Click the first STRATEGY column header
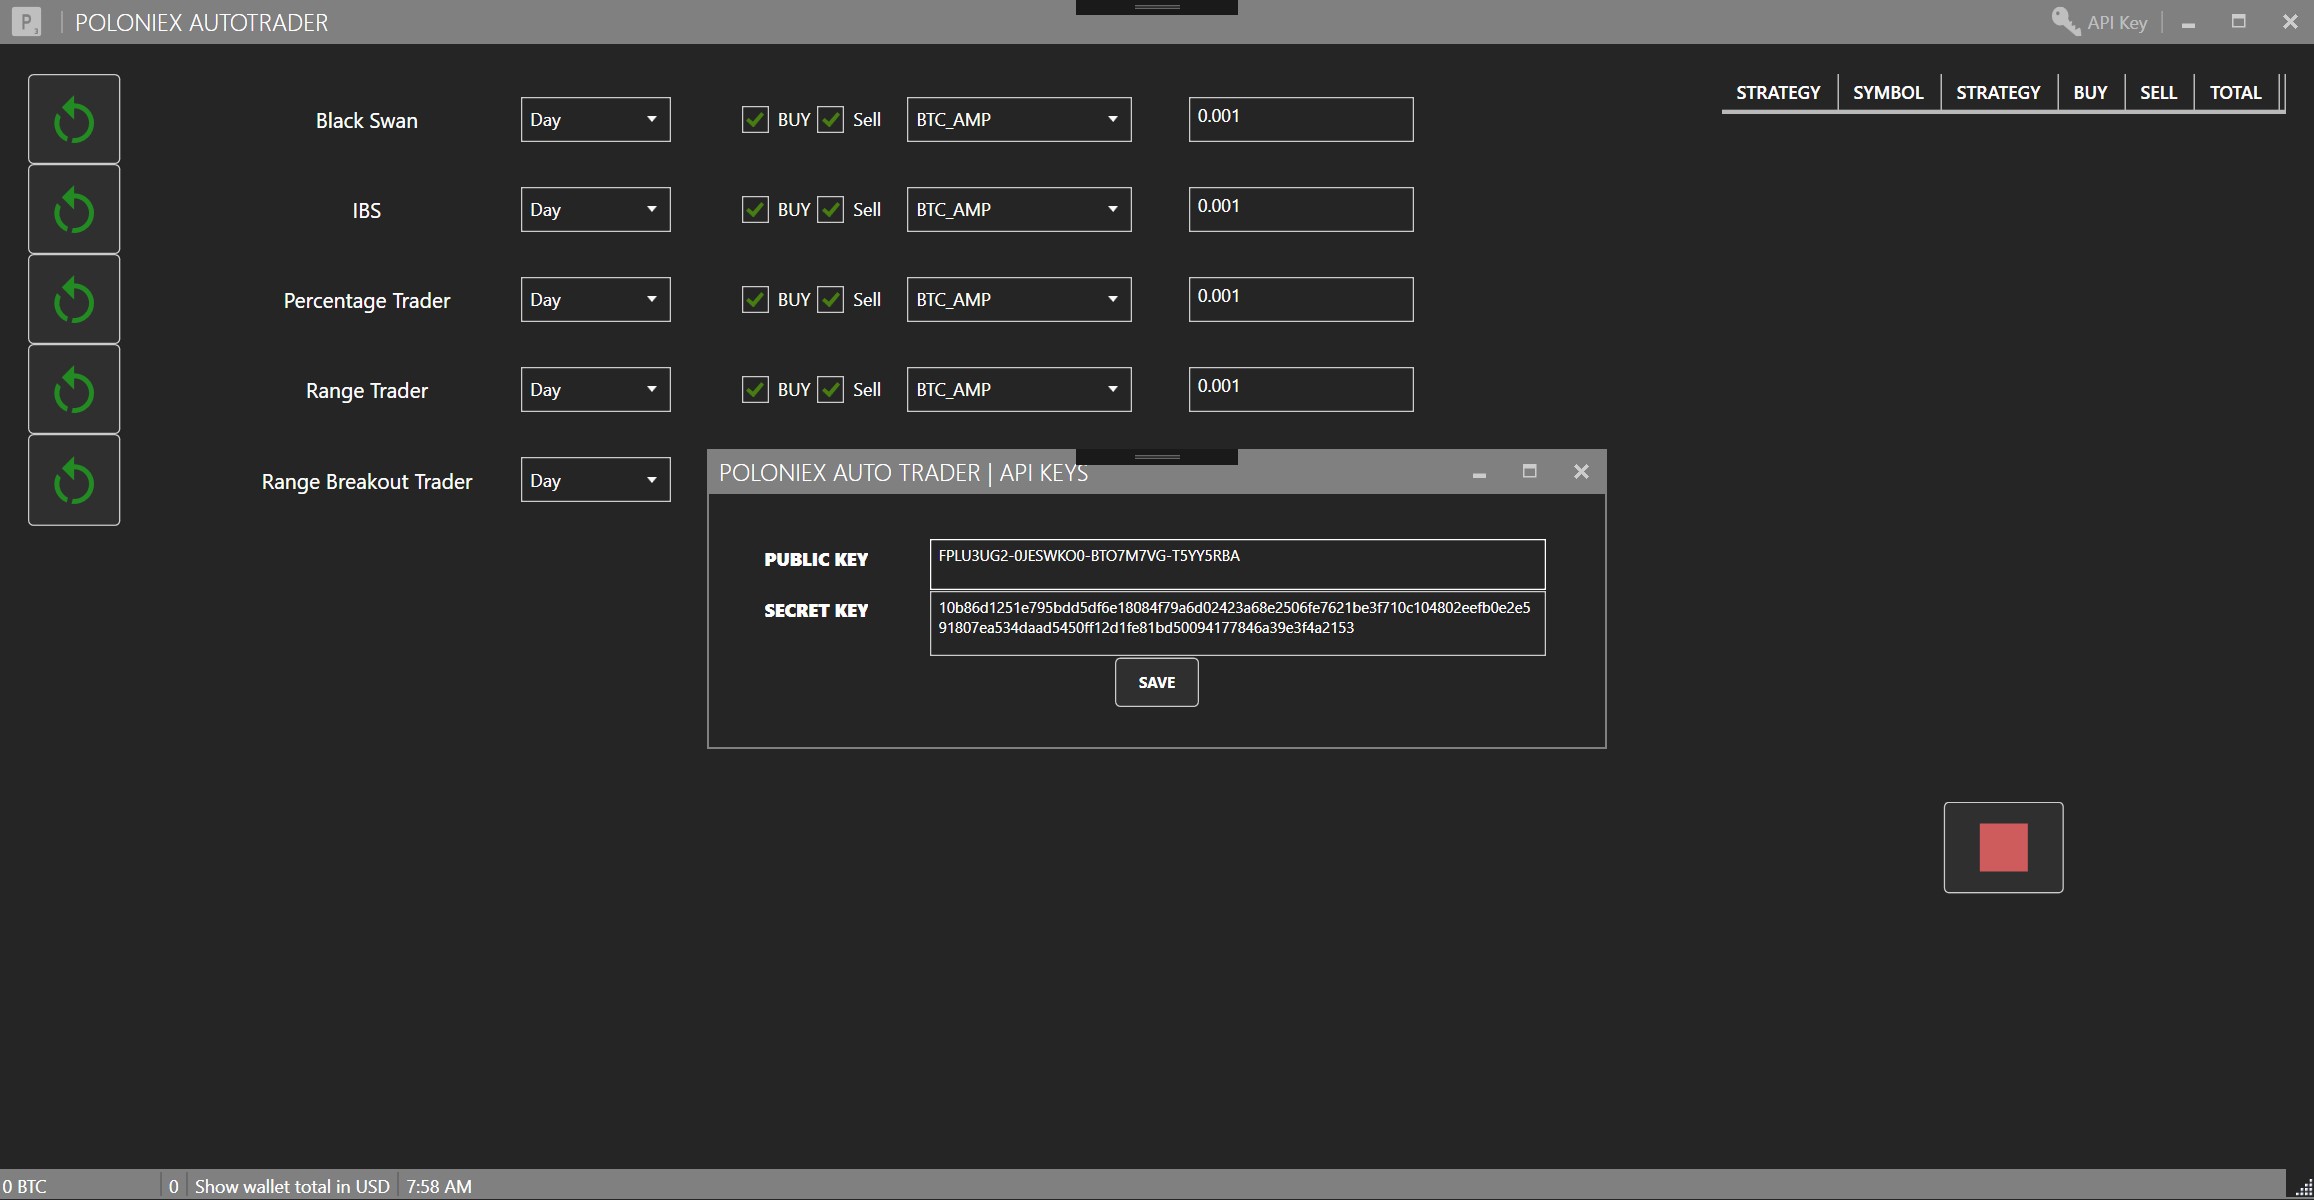The image size is (2314, 1200). tap(1778, 93)
